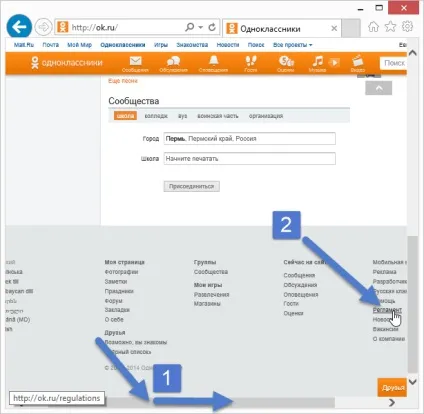Open footer link Заметки

click(x=116, y=282)
